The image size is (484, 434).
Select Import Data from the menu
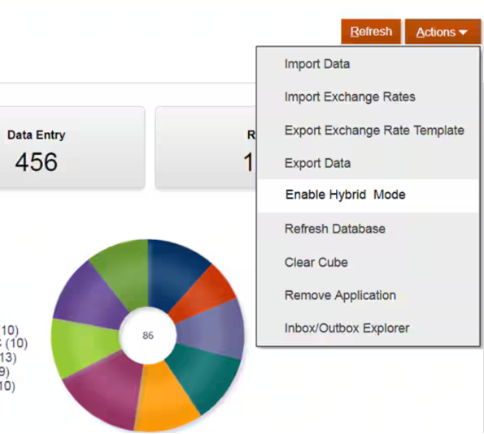tap(368, 64)
